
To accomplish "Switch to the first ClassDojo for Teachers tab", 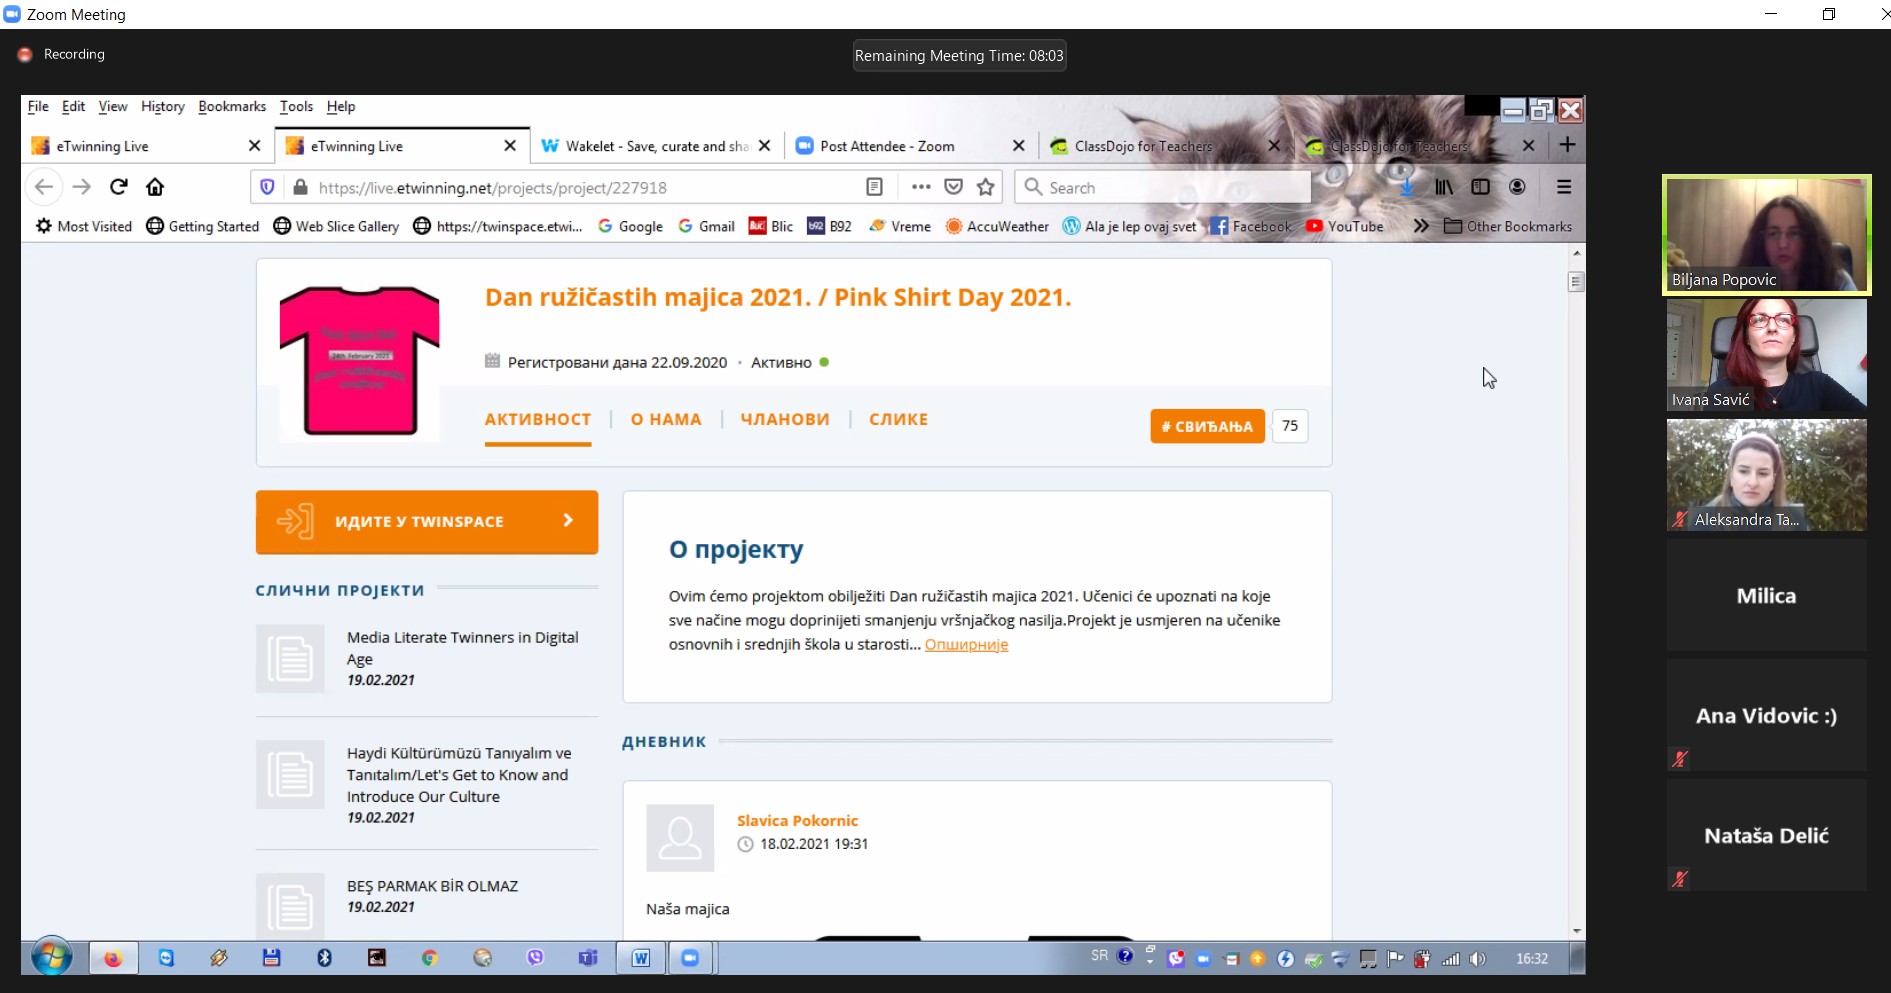I will tap(1165, 146).
